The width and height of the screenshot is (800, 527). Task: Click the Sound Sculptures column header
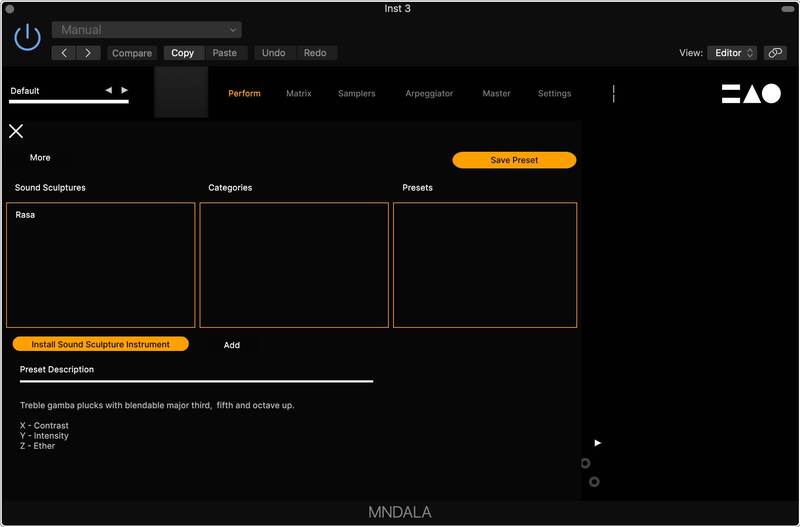click(50, 188)
